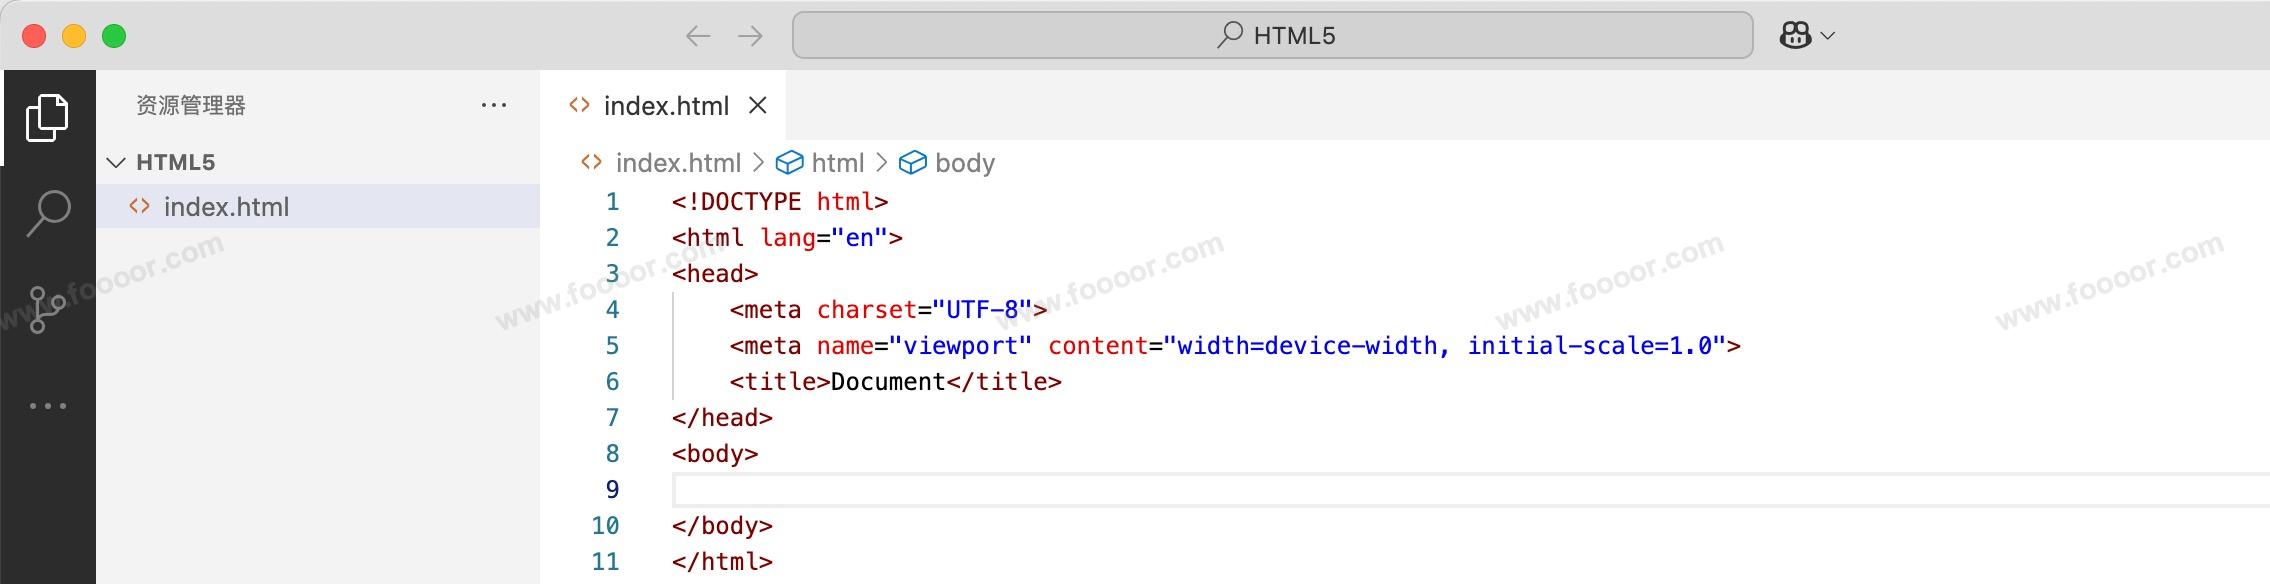Open the Explorer files icon in activity bar

point(47,118)
